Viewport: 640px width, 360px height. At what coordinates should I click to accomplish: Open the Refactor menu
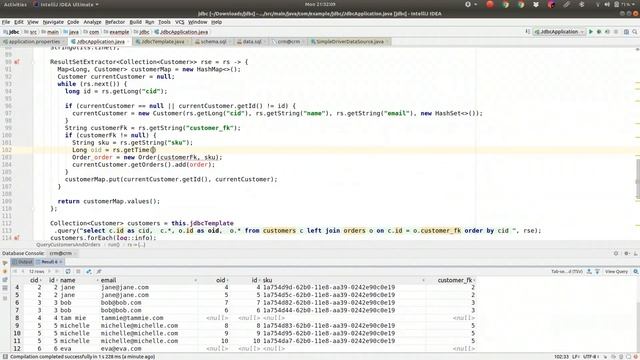click(x=115, y=22)
